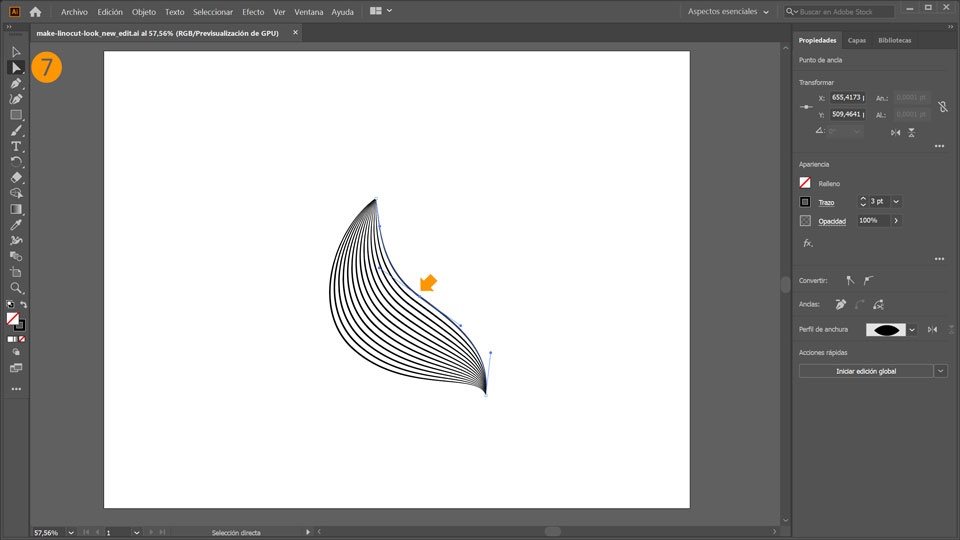This screenshot has height=540, width=960.
Task: Flip the width profile along path
Action: 932,329
